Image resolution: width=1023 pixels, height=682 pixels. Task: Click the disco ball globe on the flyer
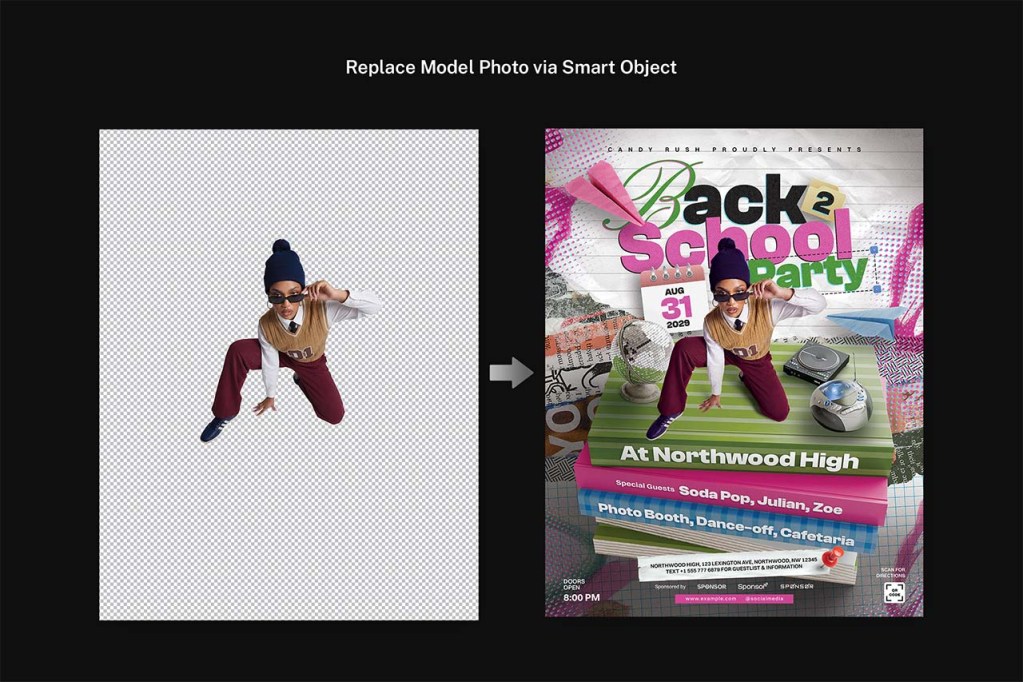[x=641, y=360]
